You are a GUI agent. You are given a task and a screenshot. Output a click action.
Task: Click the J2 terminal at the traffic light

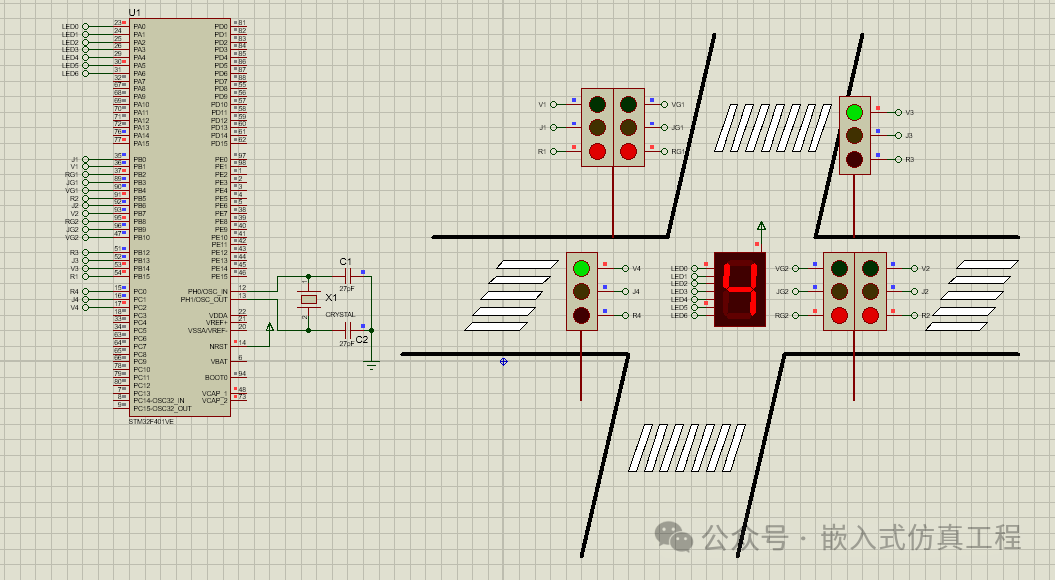(914, 291)
